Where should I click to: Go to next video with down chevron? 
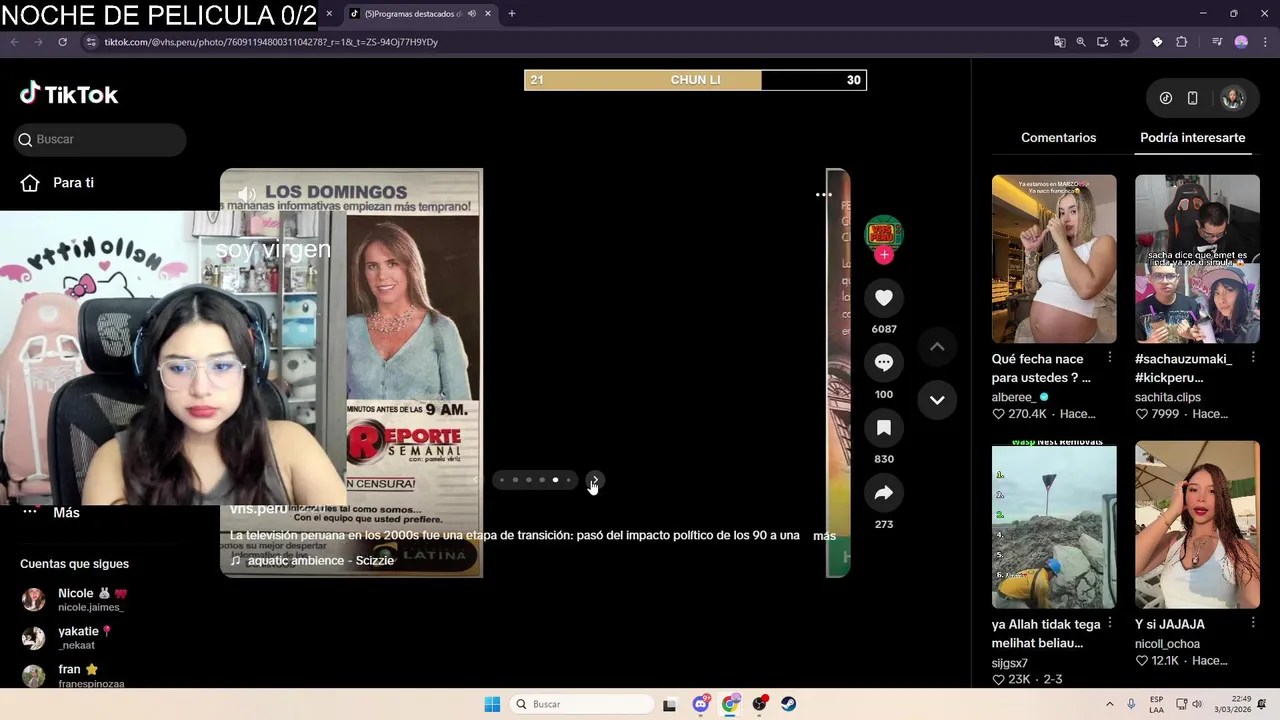[937, 400]
